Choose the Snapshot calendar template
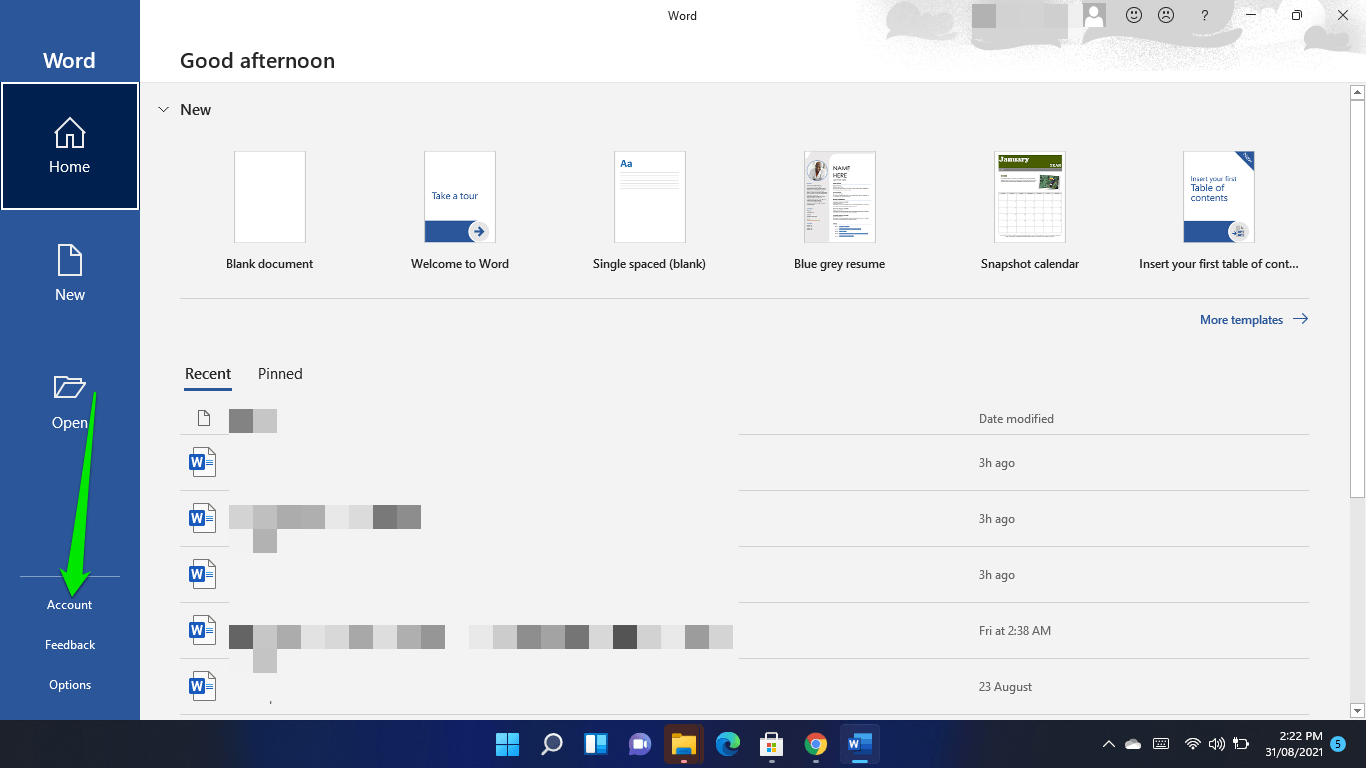The image size is (1366, 768). (1030, 197)
